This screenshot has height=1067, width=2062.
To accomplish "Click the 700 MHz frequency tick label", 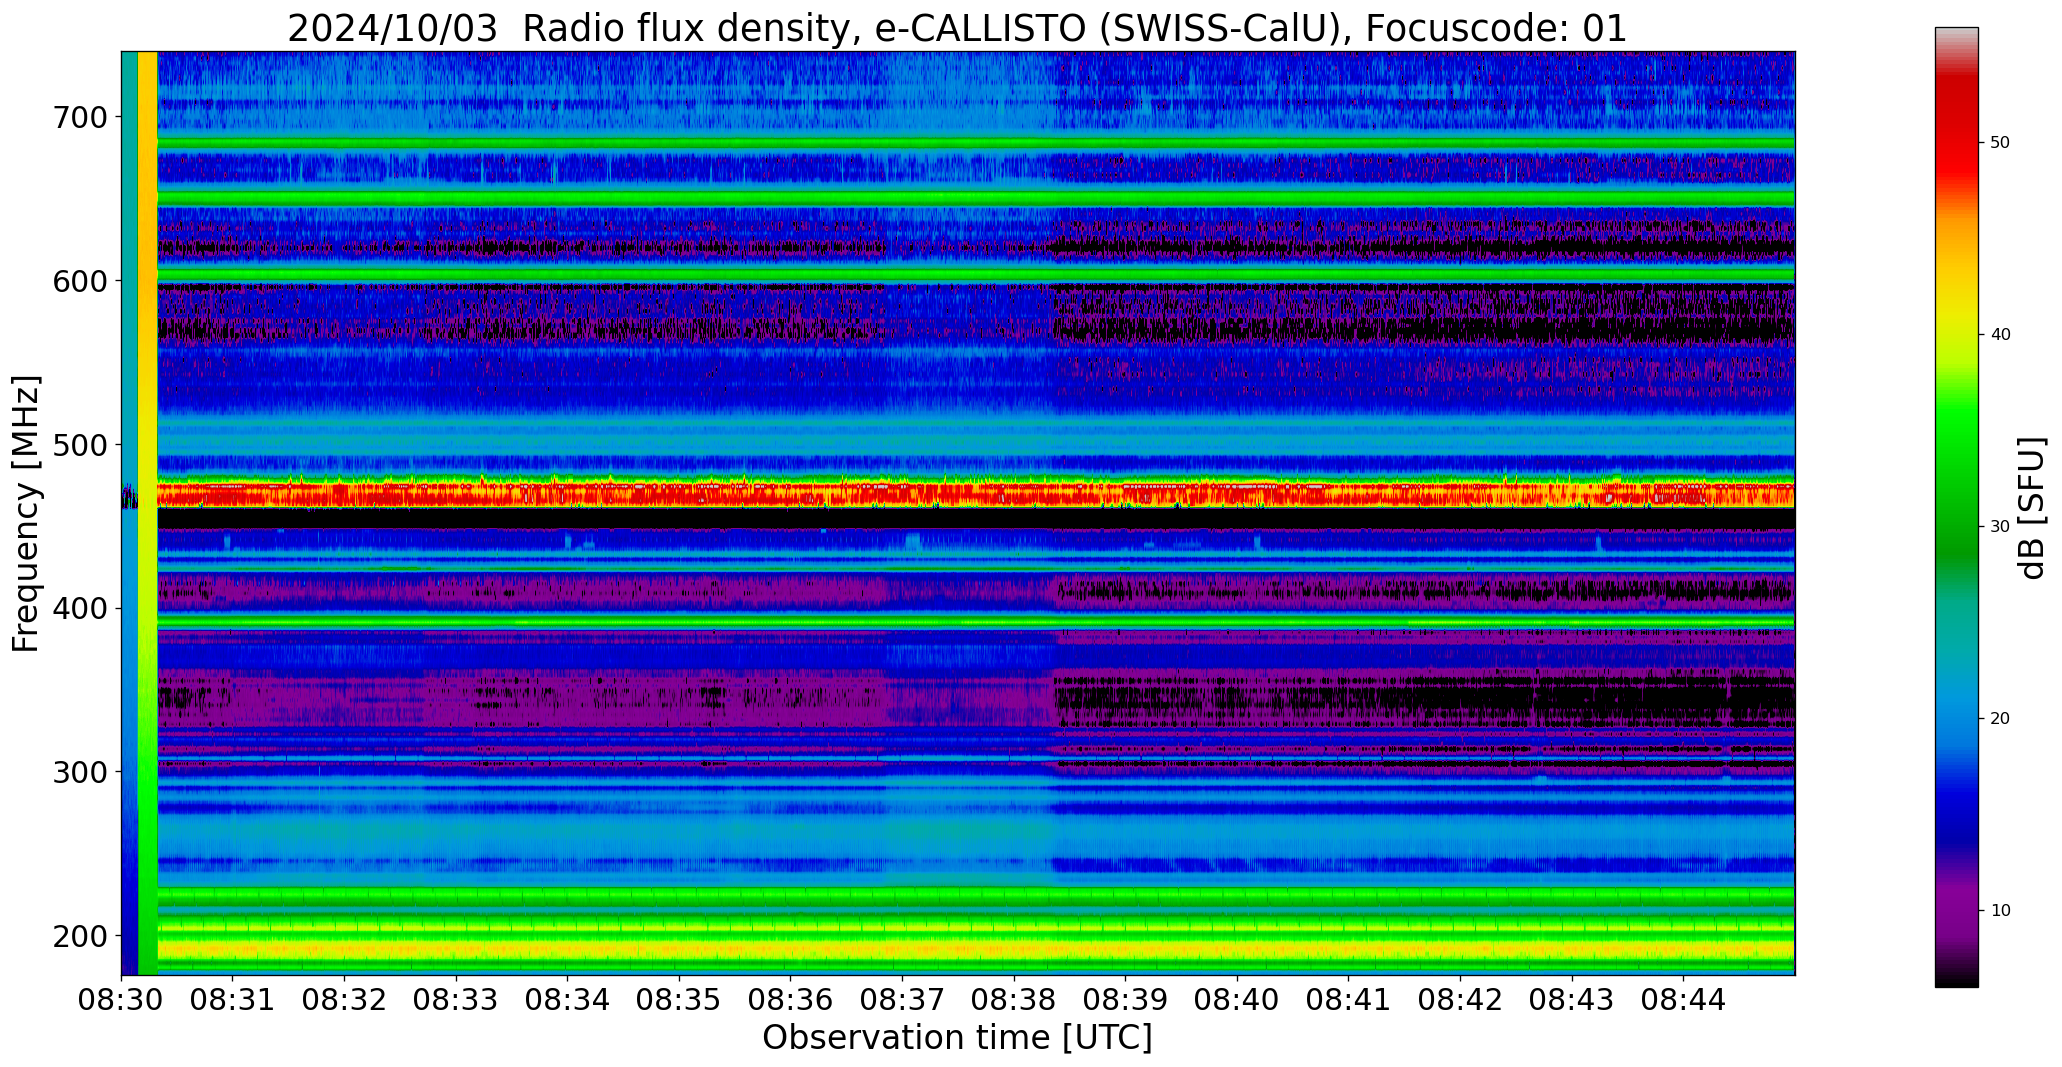I will pyautogui.click(x=79, y=117).
